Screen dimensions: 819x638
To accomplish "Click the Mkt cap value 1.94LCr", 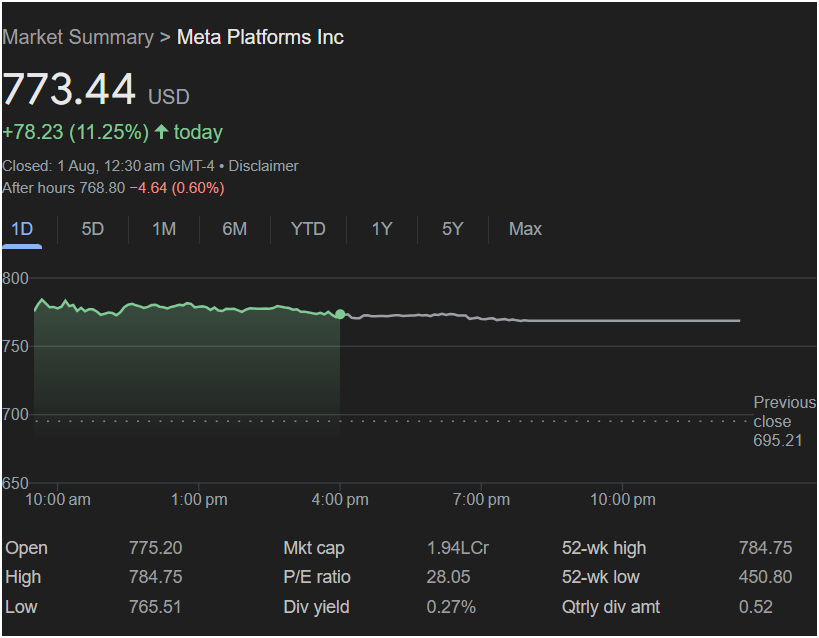I will pos(458,548).
